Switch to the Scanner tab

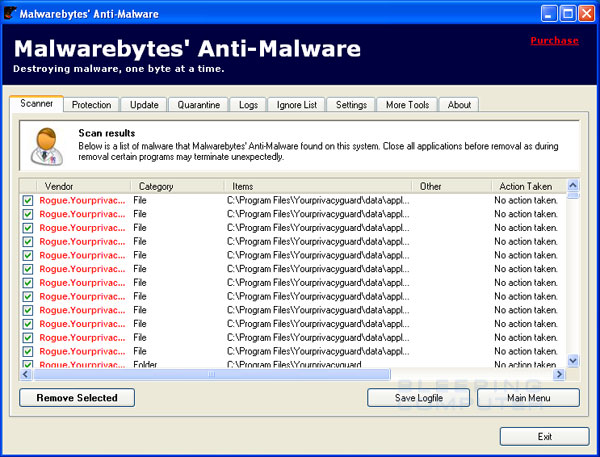(36, 104)
